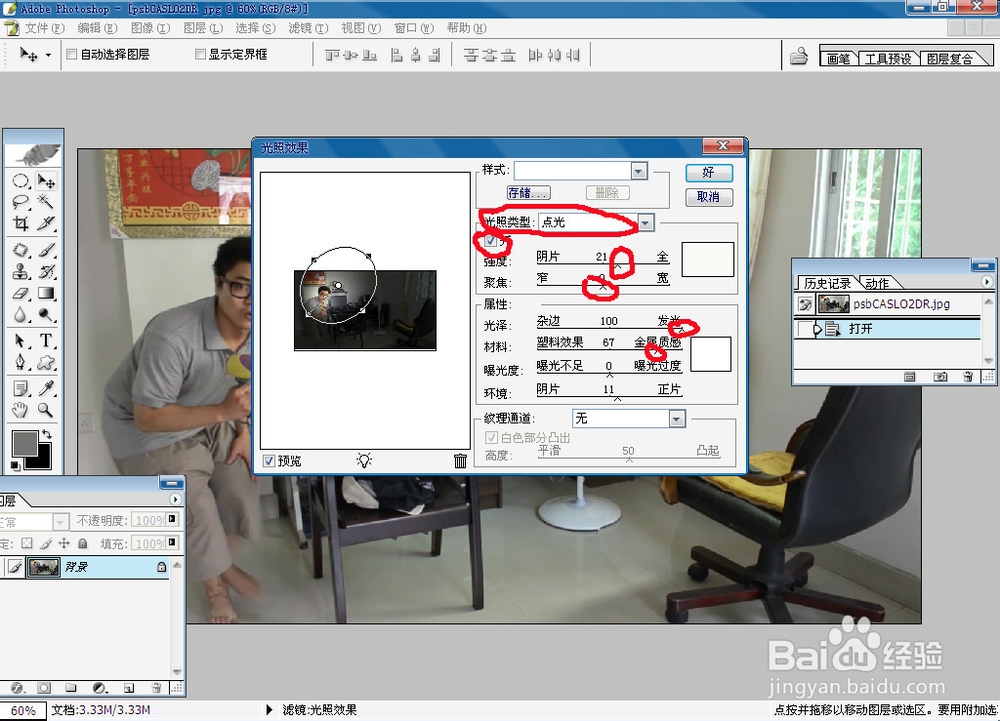Select the 背景 layer thumbnail
Image resolution: width=1000 pixels, height=721 pixels.
(43, 567)
